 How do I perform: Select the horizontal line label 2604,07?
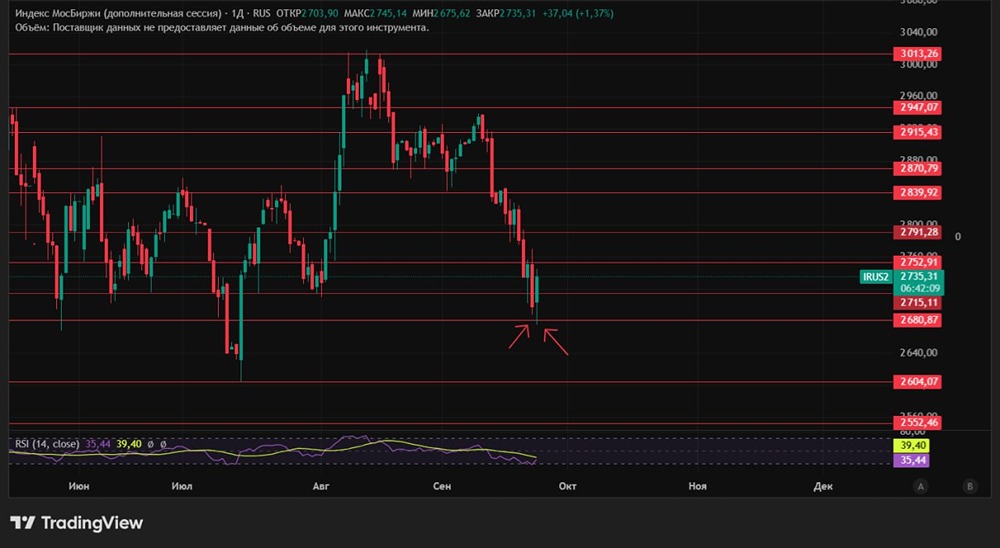[917, 382]
